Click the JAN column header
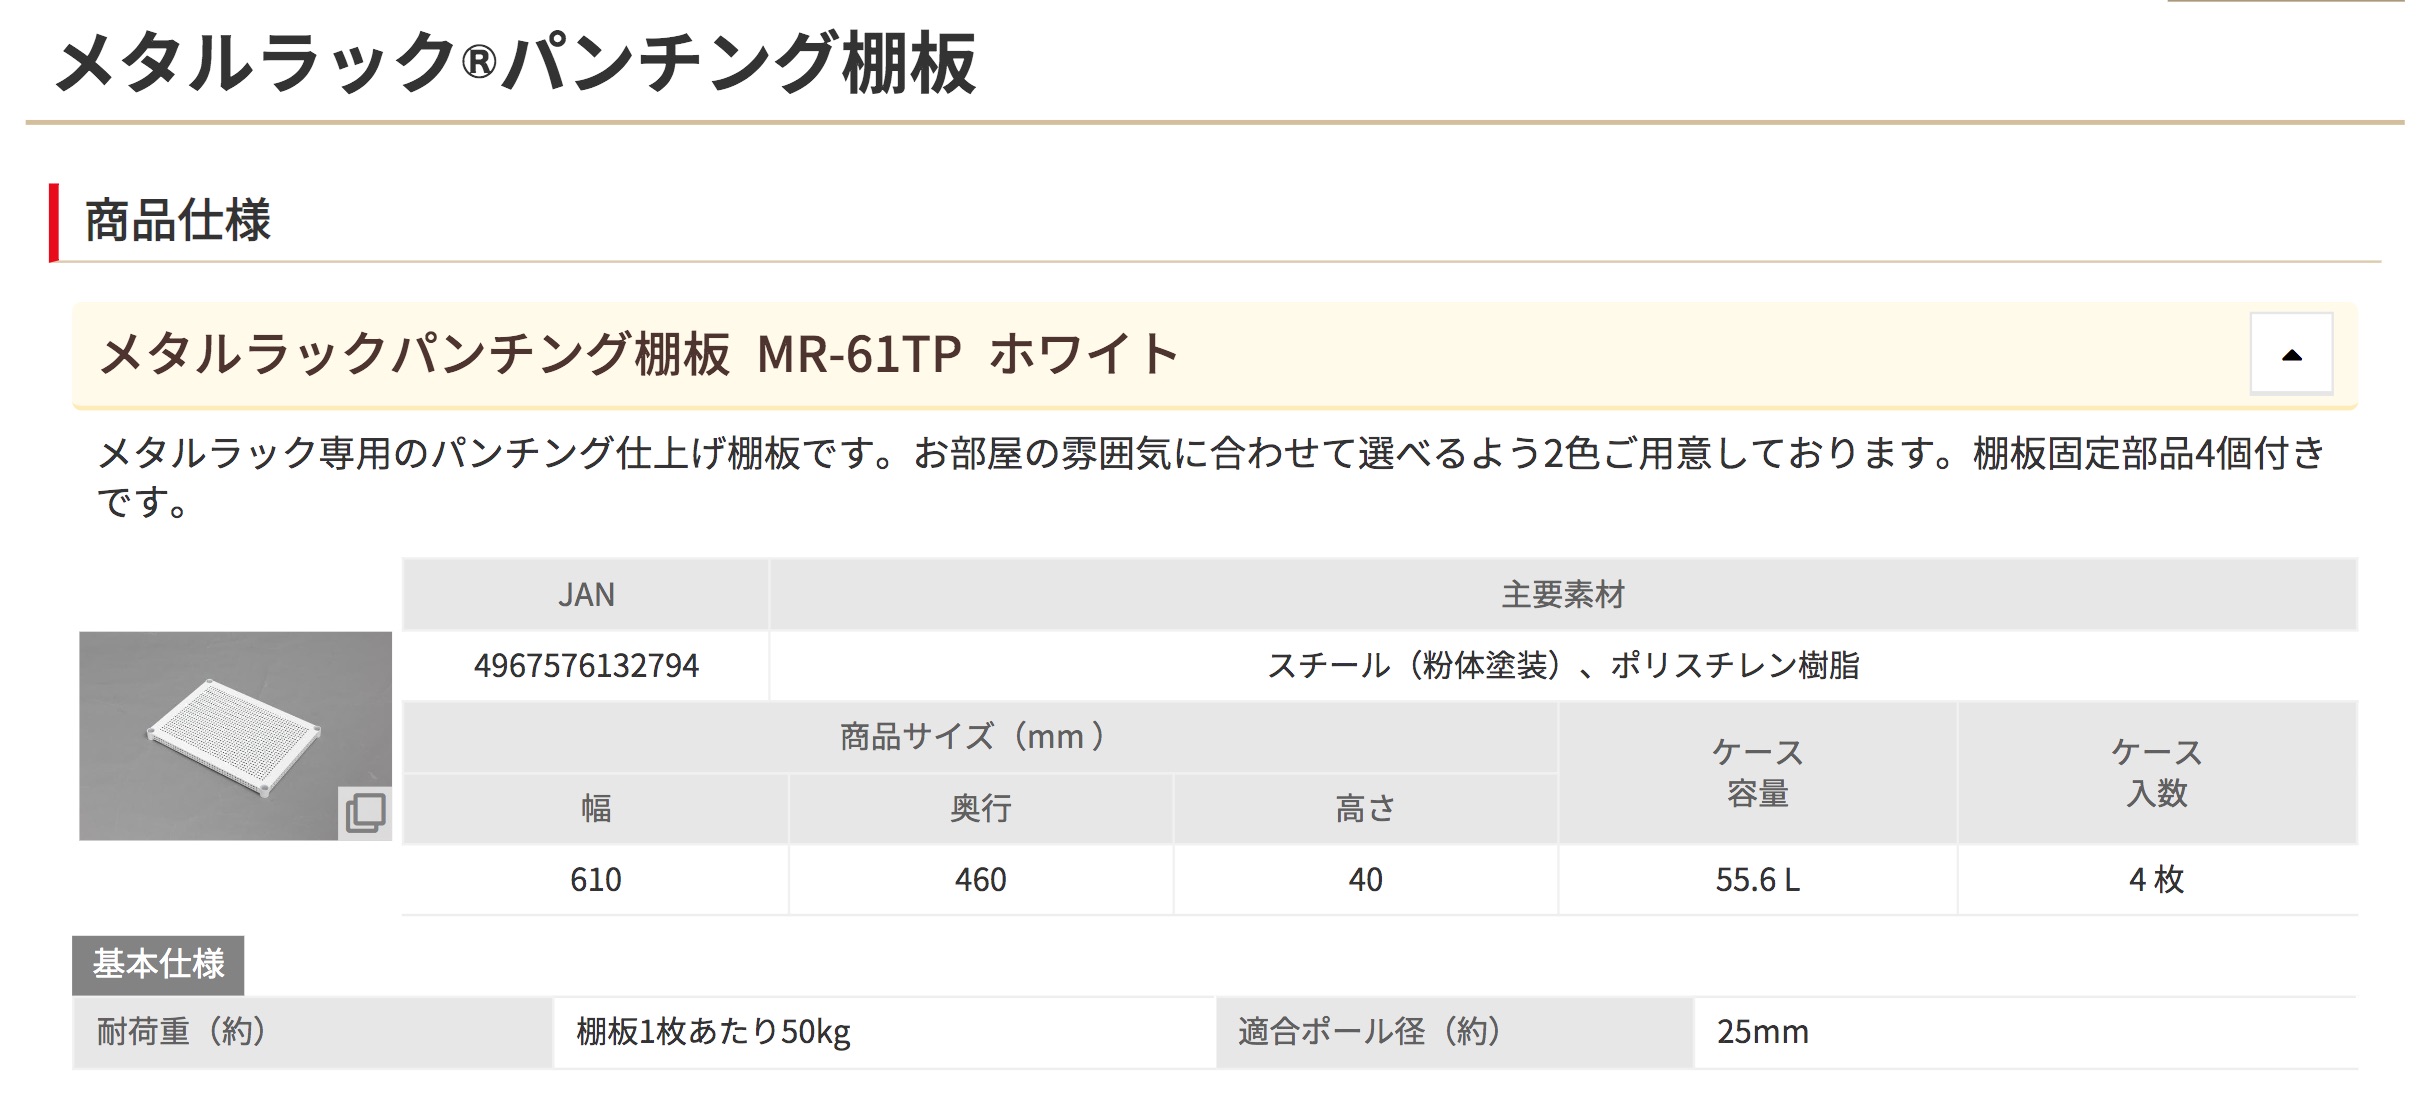This screenshot has width=2418, height=1116. coord(586,595)
